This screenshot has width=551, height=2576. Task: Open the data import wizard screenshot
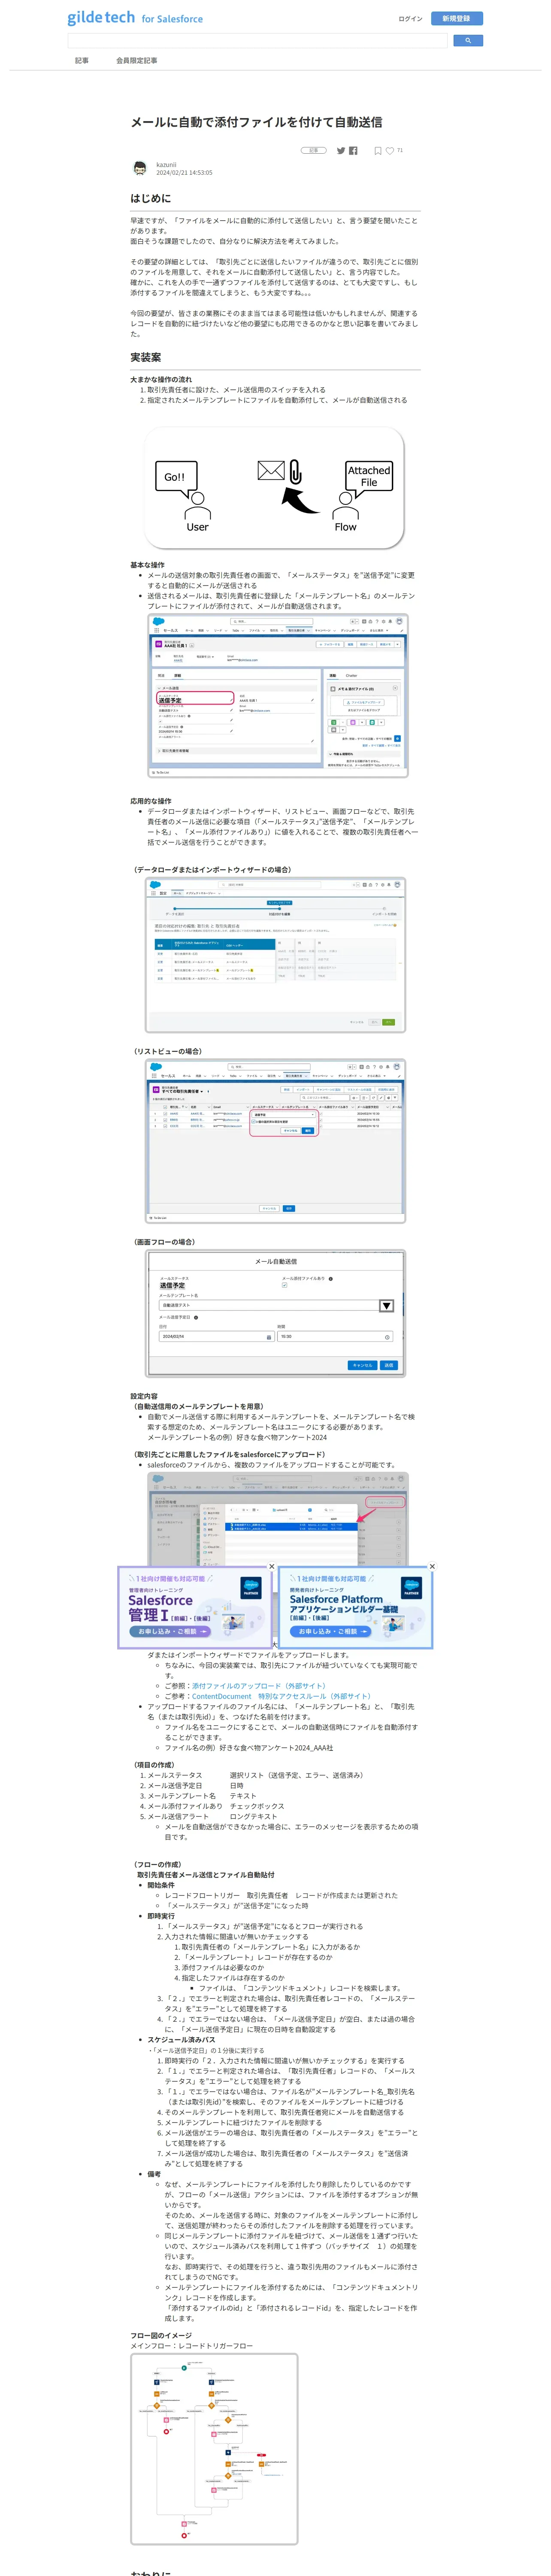click(x=275, y=955)
